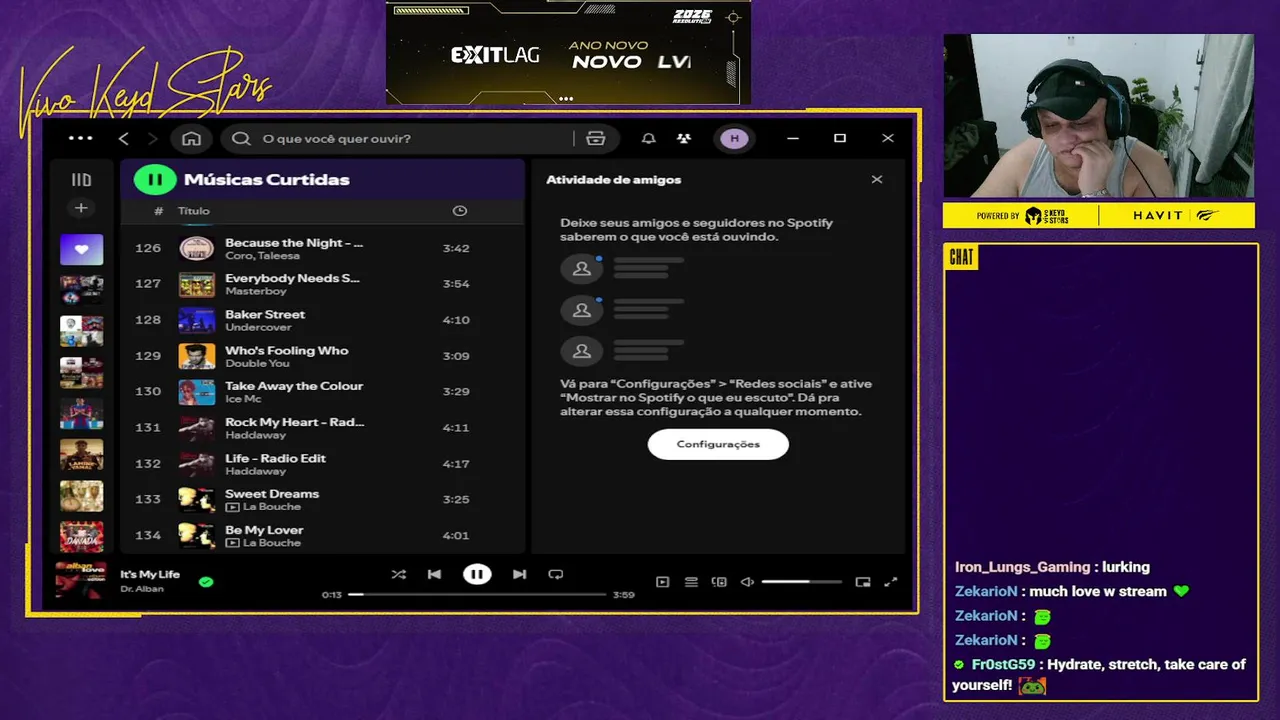Viewport: 1280px width, 720px height.
Task: Toggle the green liked checkmark for It's My Life
Action: (x=206, y=581)
